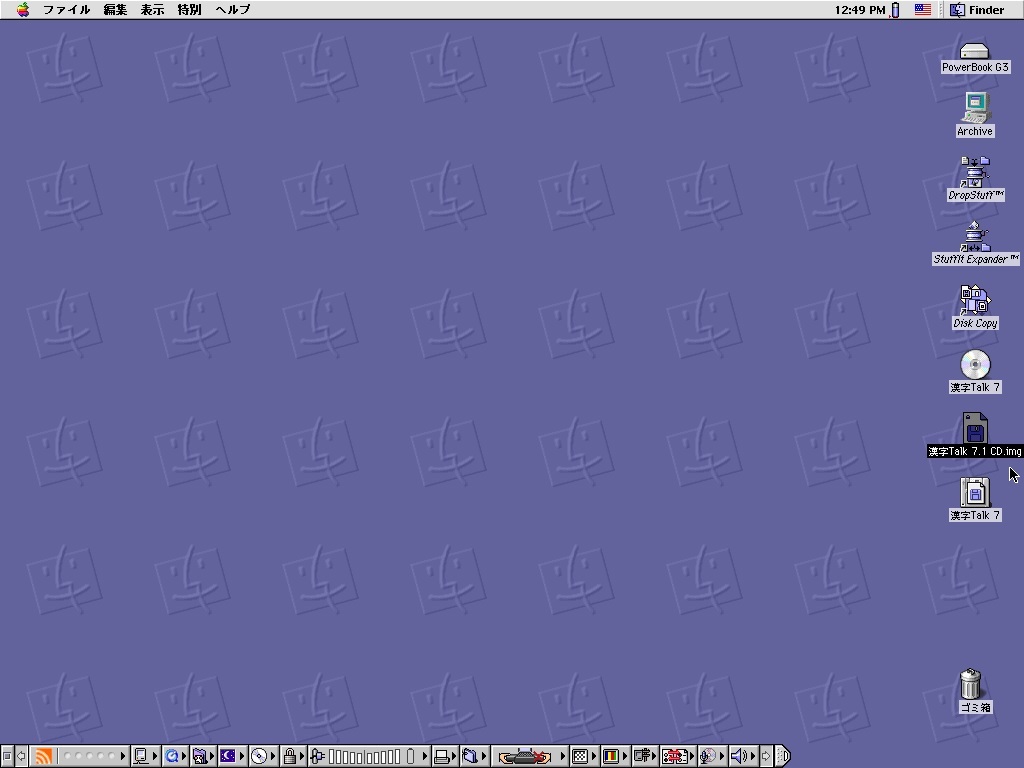Click the 'PowerBook G3' icon label

(975, 67)
